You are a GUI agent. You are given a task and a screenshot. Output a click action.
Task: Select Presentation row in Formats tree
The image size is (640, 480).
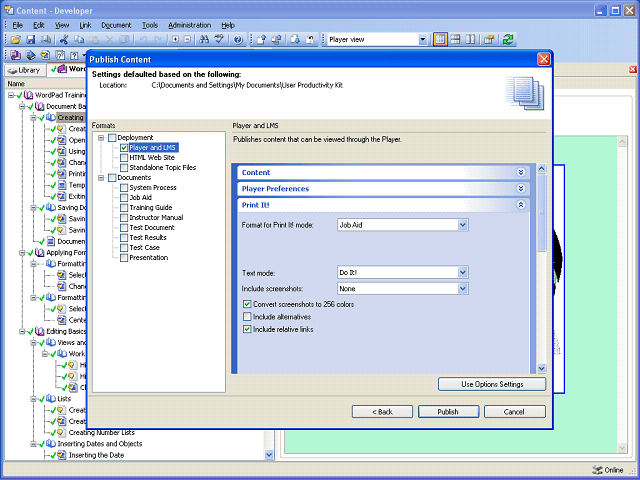(149, 258)
